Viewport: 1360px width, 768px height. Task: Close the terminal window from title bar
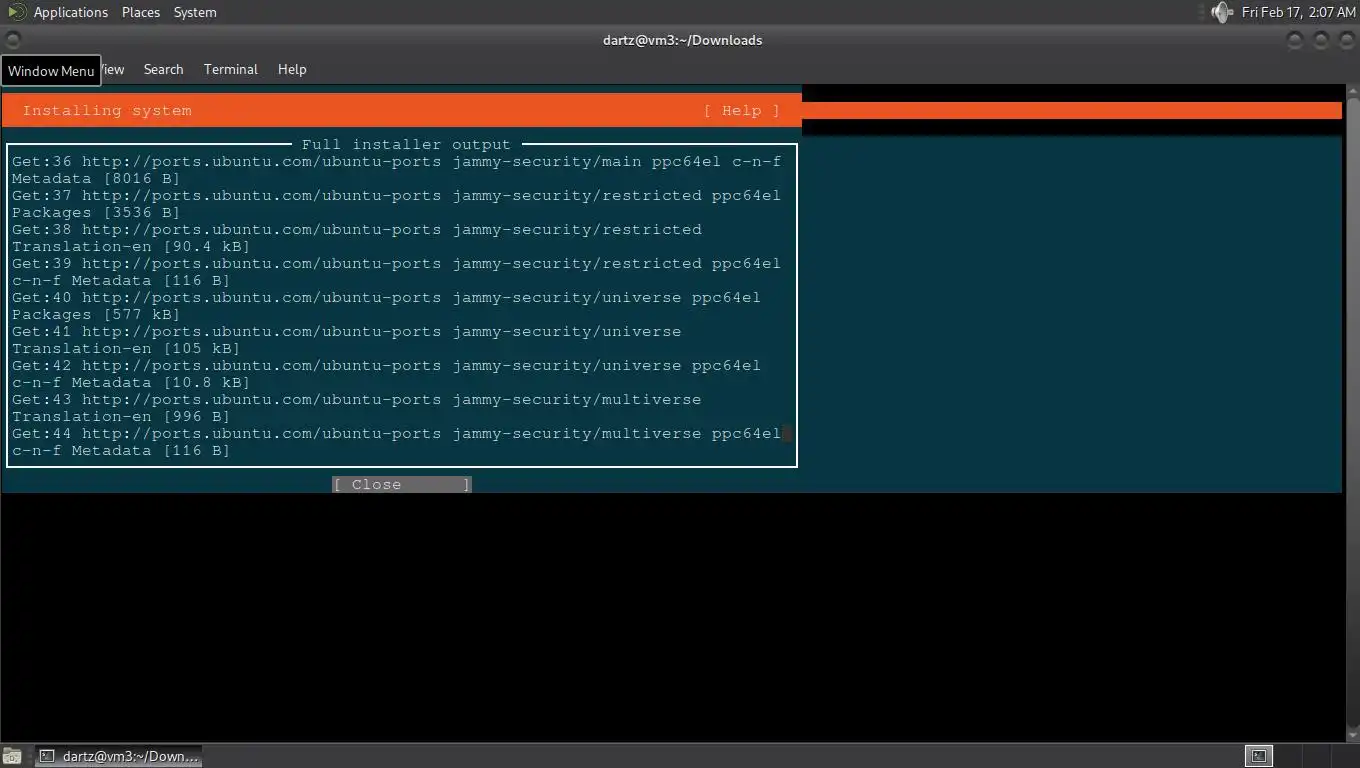point(1345,40)
